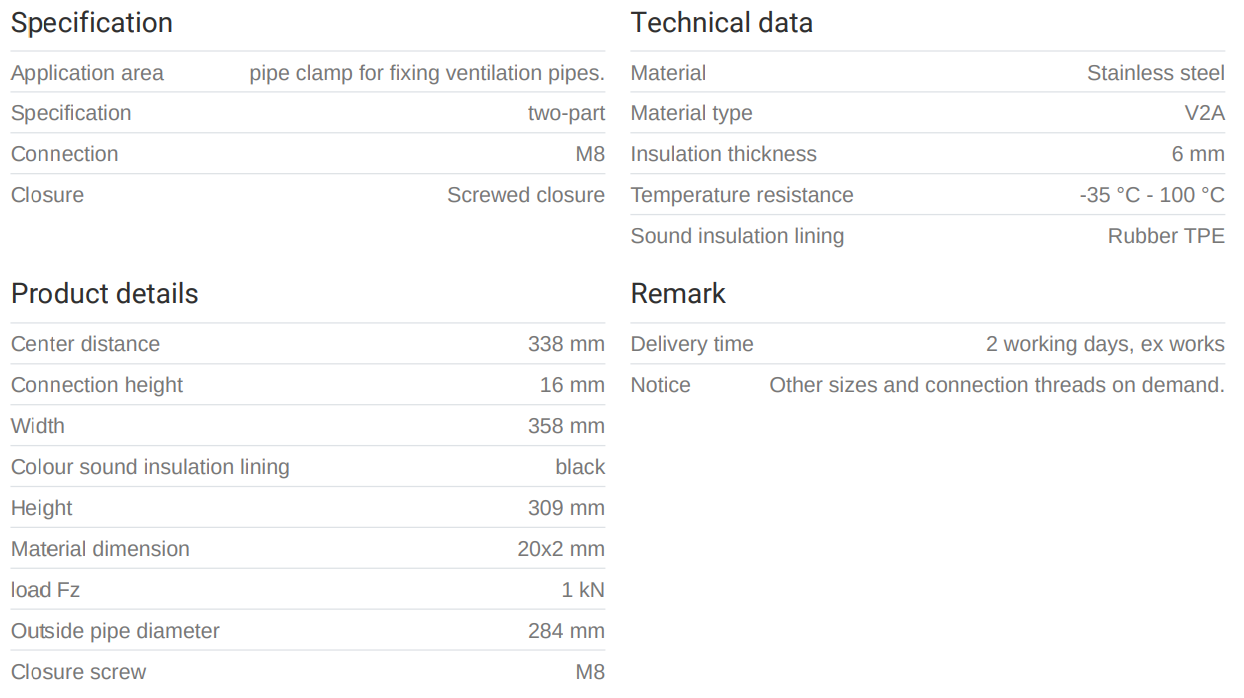Select the Application area row label
This screenshot has width=1244, height=698.
pyautogui.click(x=87, y=73)
